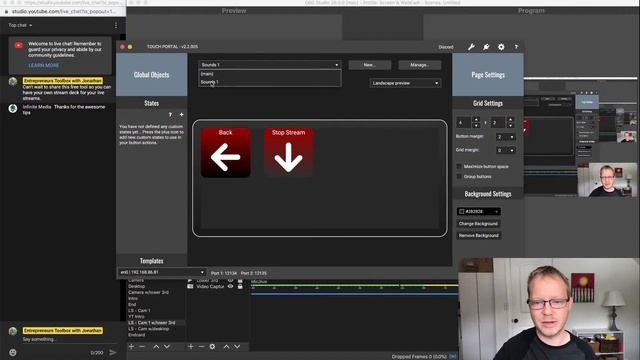The width and height of the screenshot is (640, 360).
Task: Enable Group buttons checkbox
Action: click(x=459, y=177)
